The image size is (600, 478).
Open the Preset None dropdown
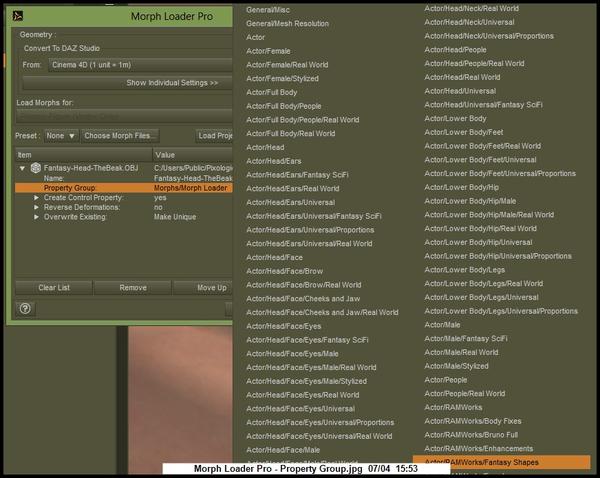point(61,135)
